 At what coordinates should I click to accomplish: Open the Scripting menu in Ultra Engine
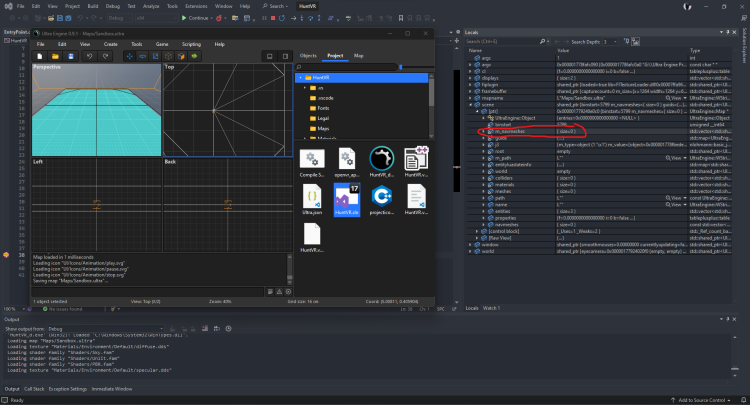[191, 44]
